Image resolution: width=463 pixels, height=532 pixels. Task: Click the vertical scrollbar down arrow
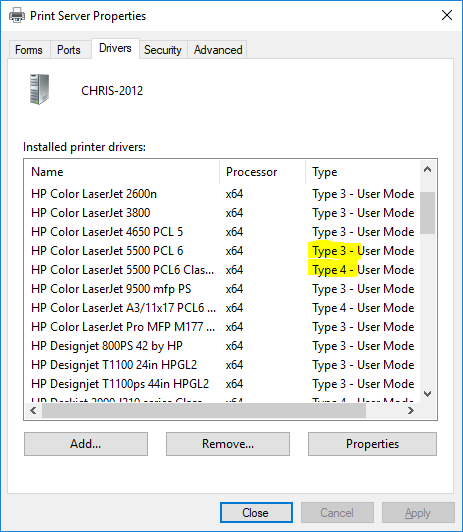427,394
